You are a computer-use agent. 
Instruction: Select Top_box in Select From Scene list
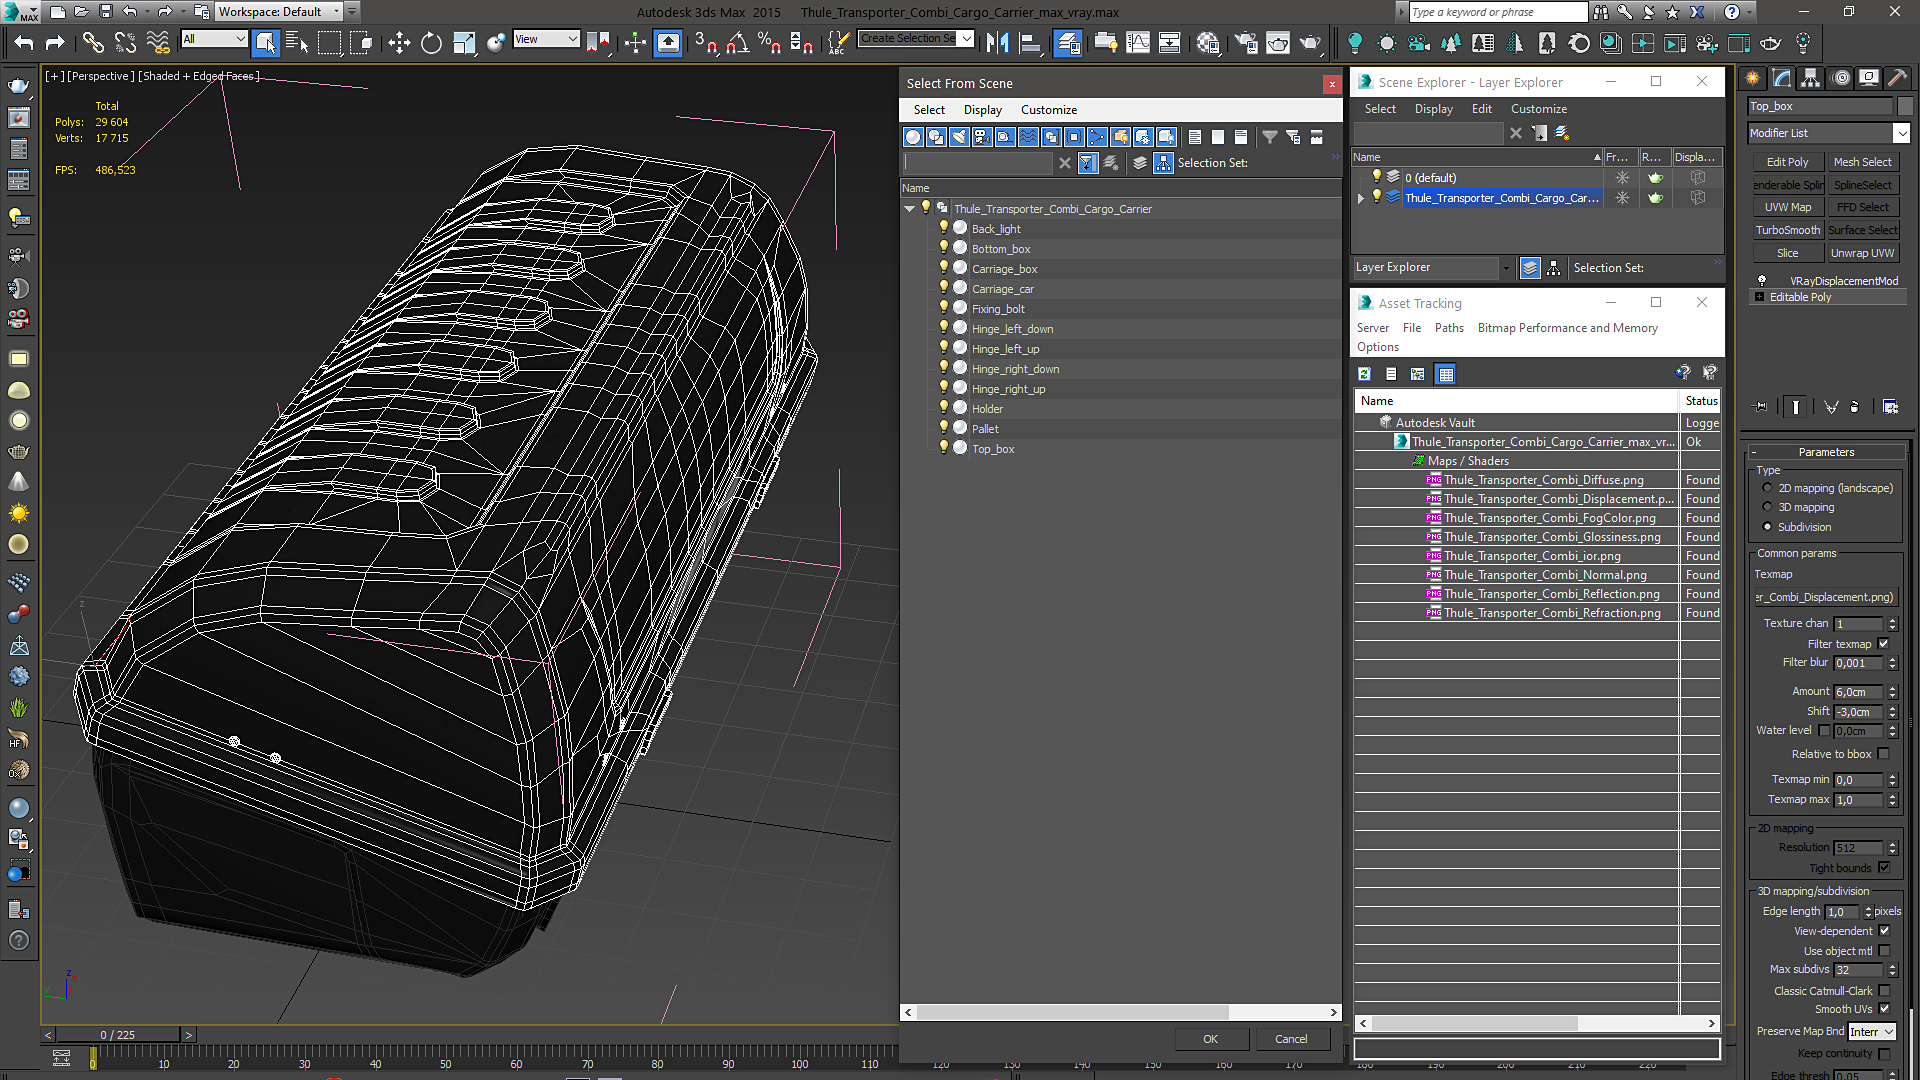click(x=992, y=449)
